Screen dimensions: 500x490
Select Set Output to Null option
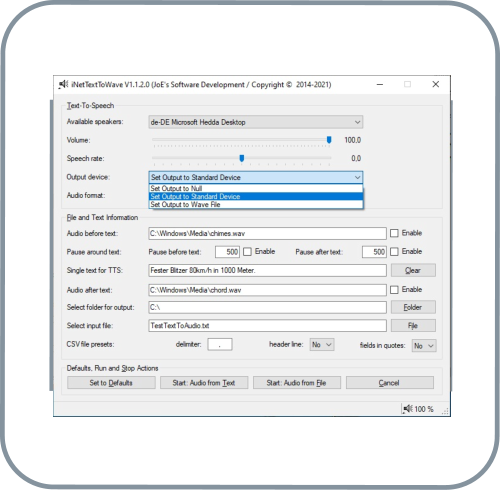[x=256, y=188]
